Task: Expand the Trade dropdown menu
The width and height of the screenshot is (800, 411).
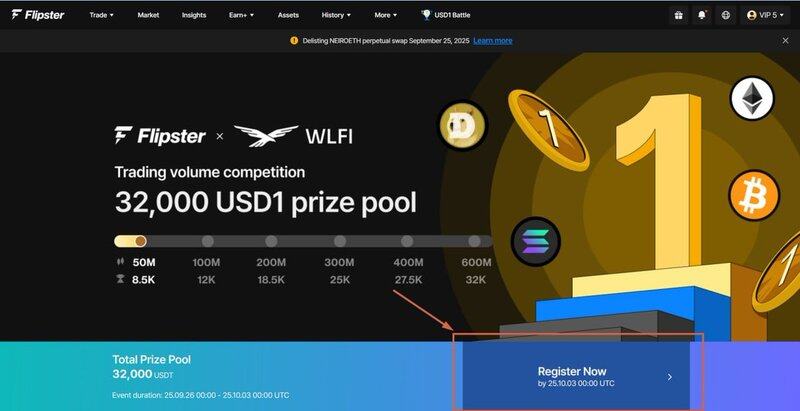Action: pyautogui.click(x=101, y=15)
